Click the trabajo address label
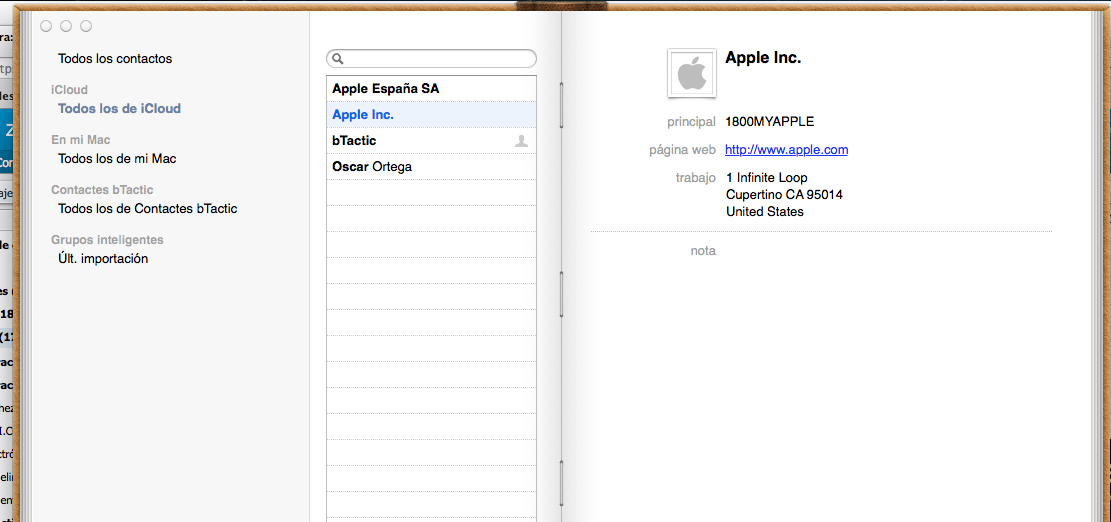The width and height of the screenshot is (1111, 522). tap(695, 177)
